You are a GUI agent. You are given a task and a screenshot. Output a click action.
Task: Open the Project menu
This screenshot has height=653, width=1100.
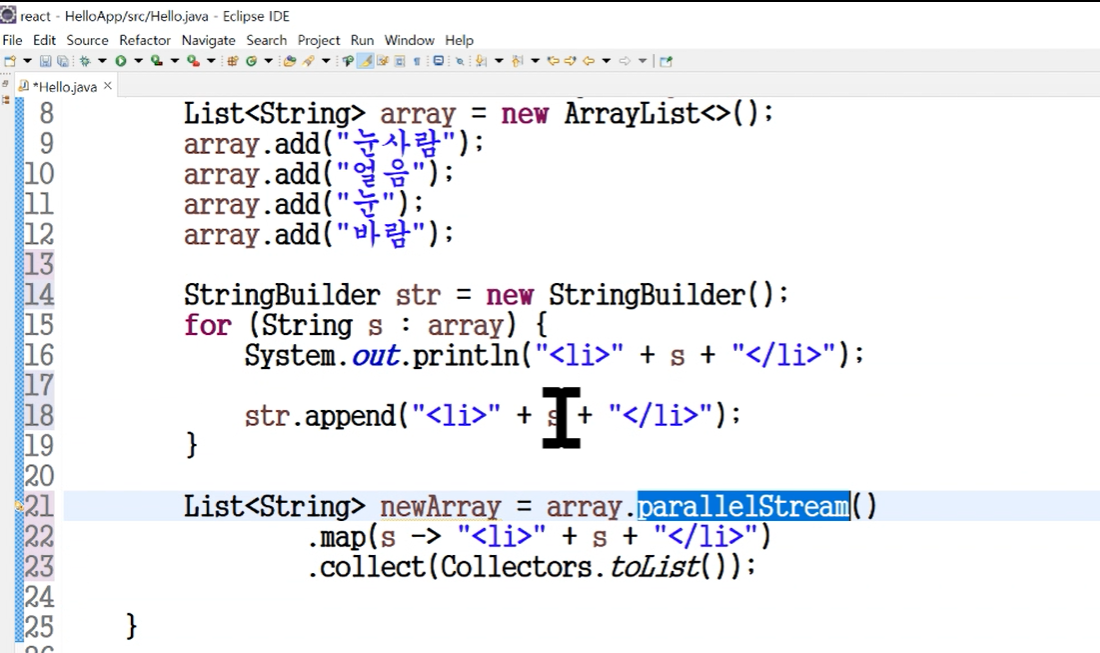[x=318, y=40]
